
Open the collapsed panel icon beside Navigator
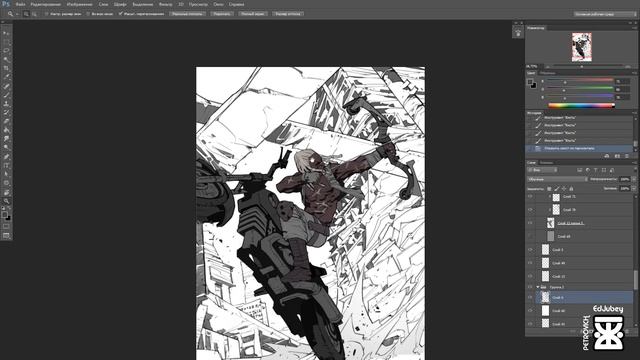click(518, 33)
